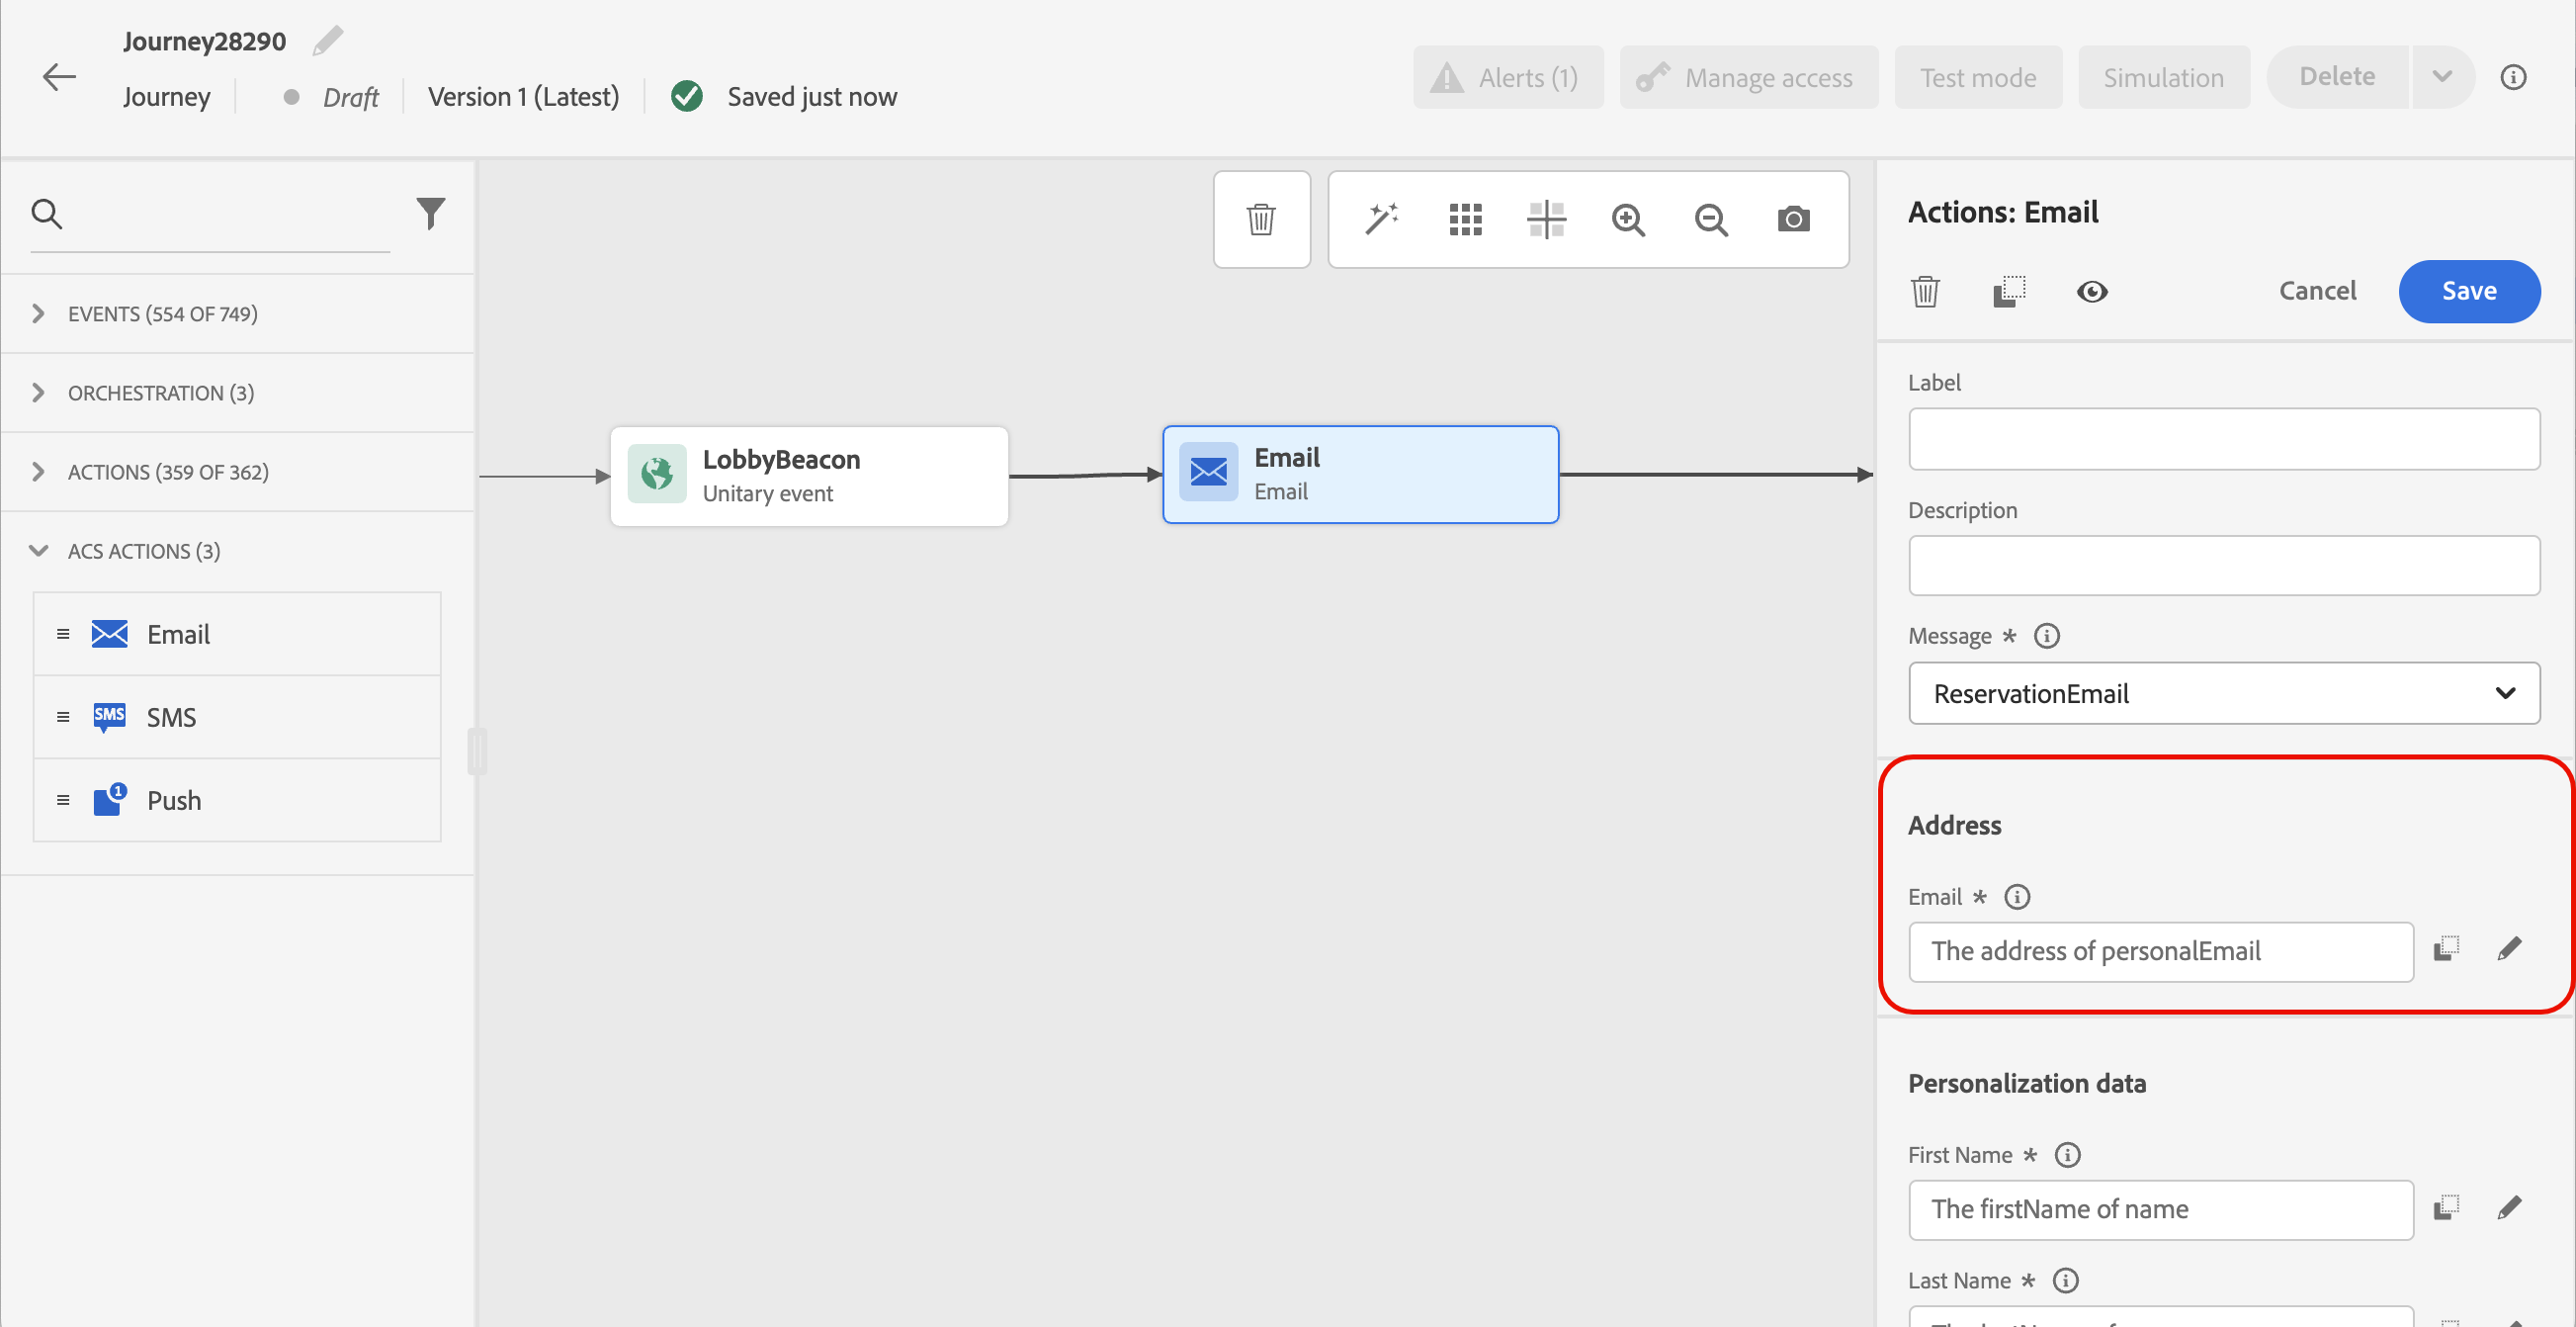Open the palette filter funnel icon
2576x1327 pixels.
click(430, 213)
